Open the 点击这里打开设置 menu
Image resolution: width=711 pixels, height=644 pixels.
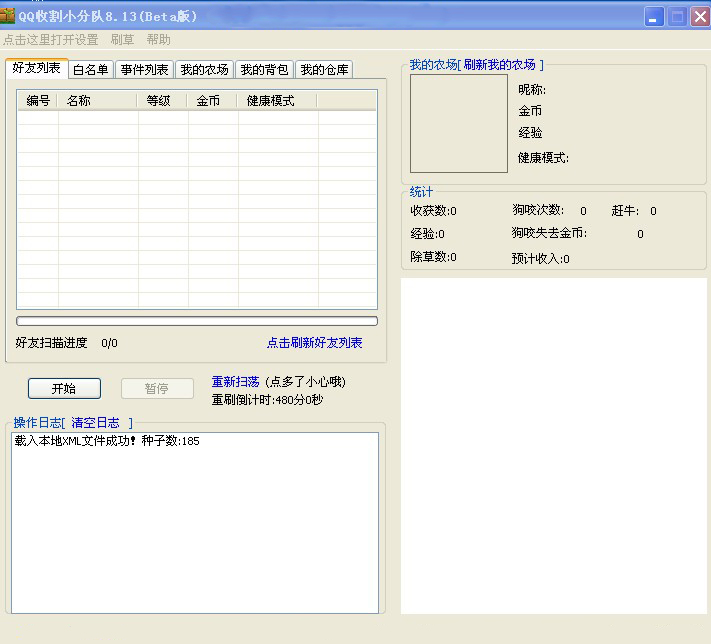point(50,40)
